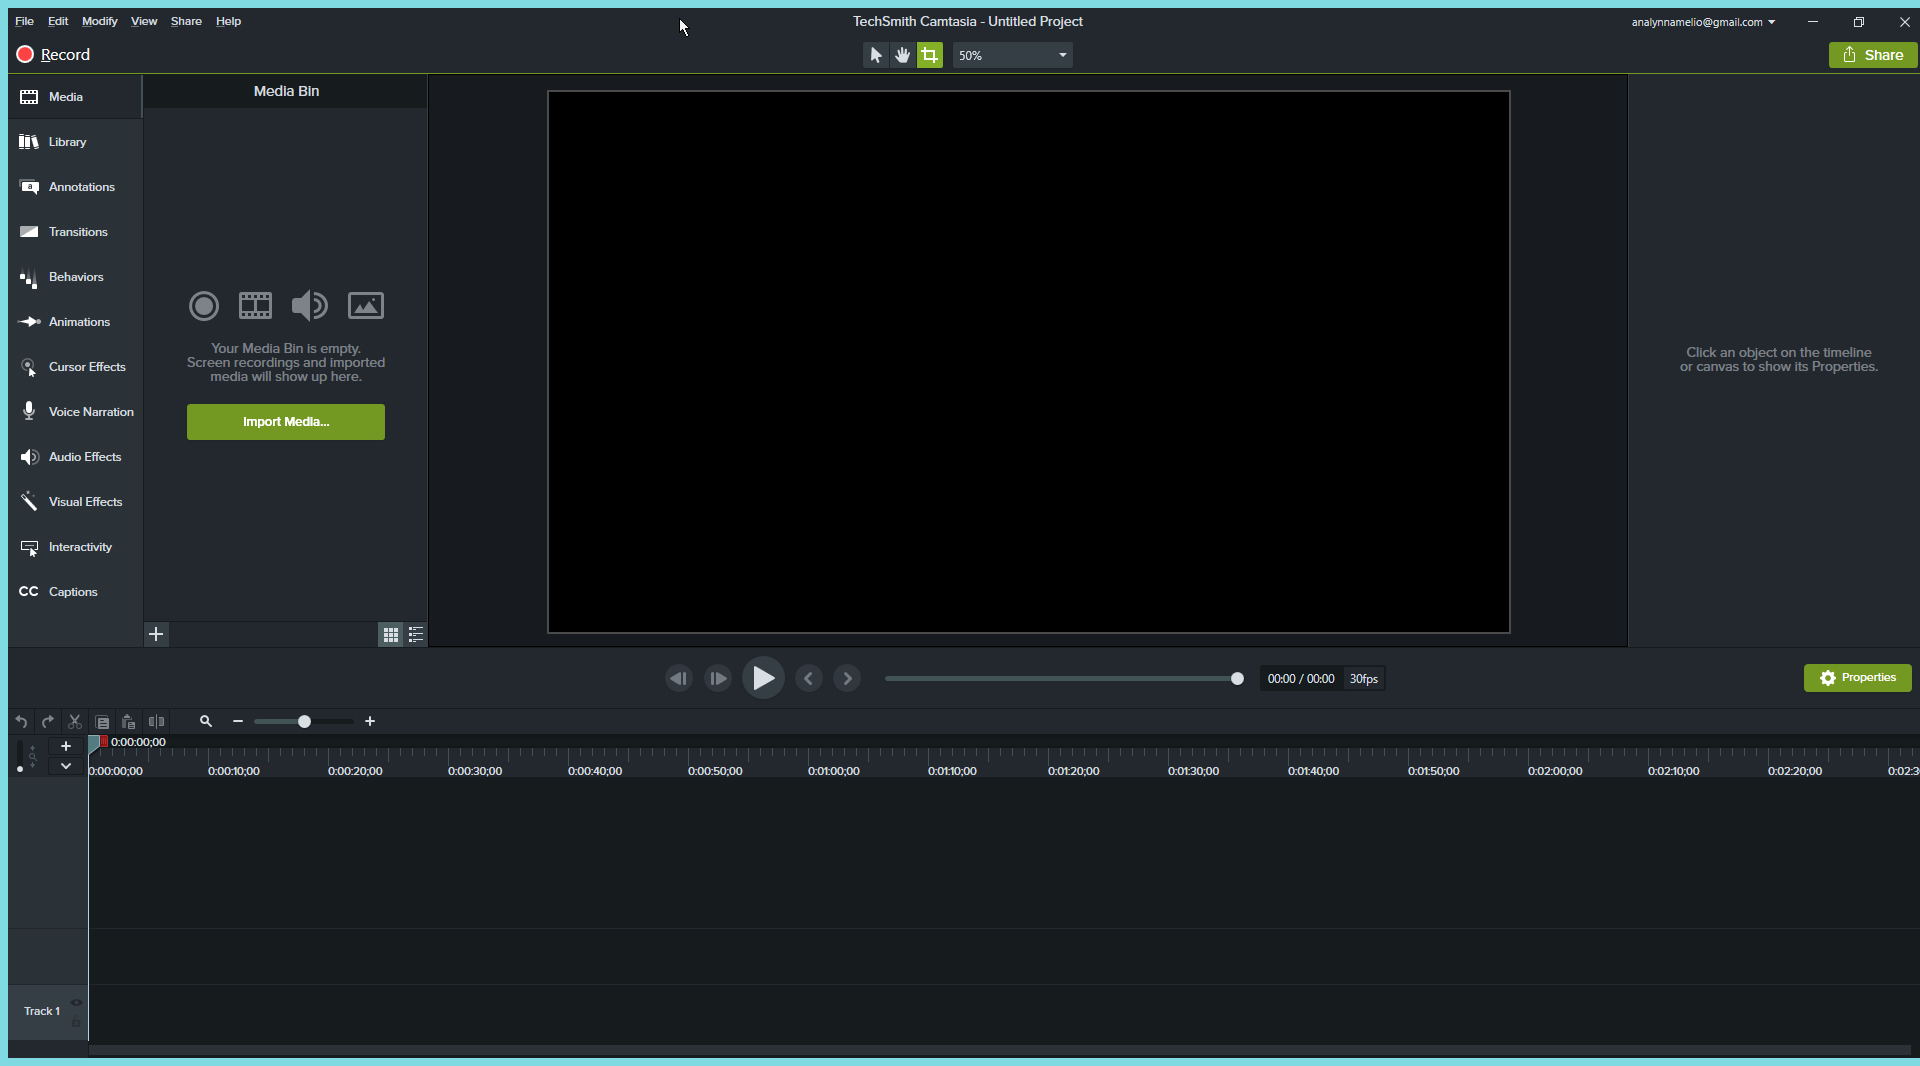Switch Media Bin to details list view
Screen dimensions: 1920x1066
416,634
